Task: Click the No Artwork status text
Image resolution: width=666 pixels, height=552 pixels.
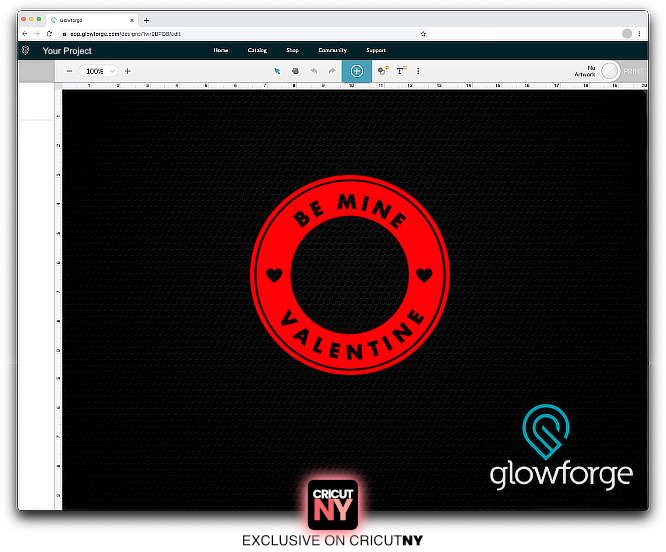Action: [x=585, y=71]
